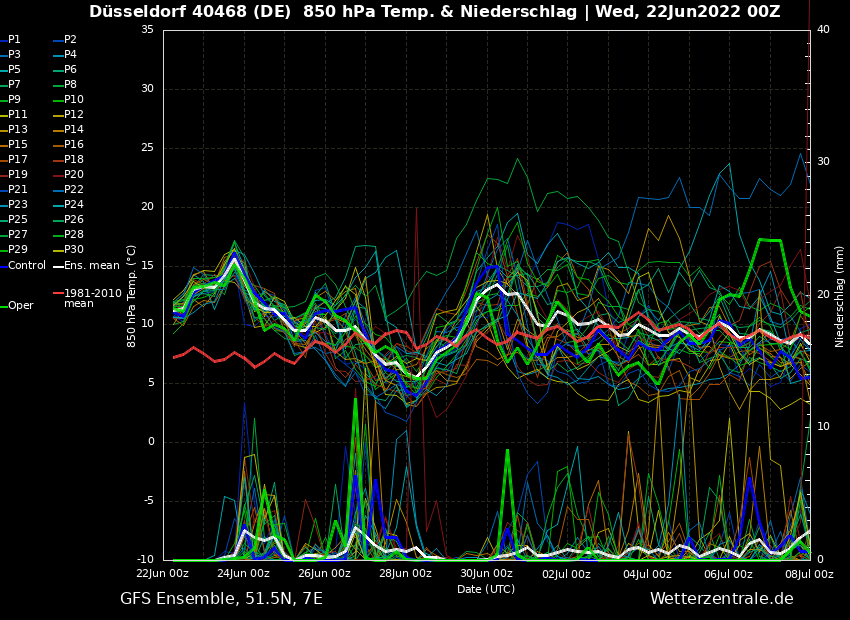The width and height of the screenshot is (850, 620).
Task: Click the Niederschlag (mm) axis label
Action: click(840, 296)
